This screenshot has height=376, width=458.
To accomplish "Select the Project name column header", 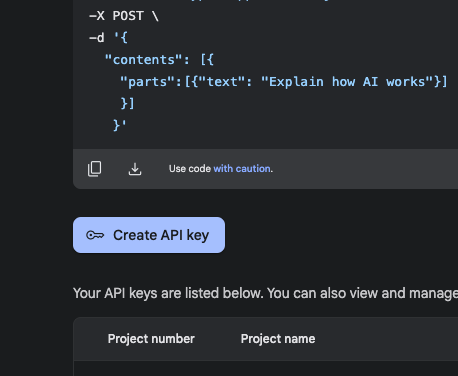I will pos(278,339).
